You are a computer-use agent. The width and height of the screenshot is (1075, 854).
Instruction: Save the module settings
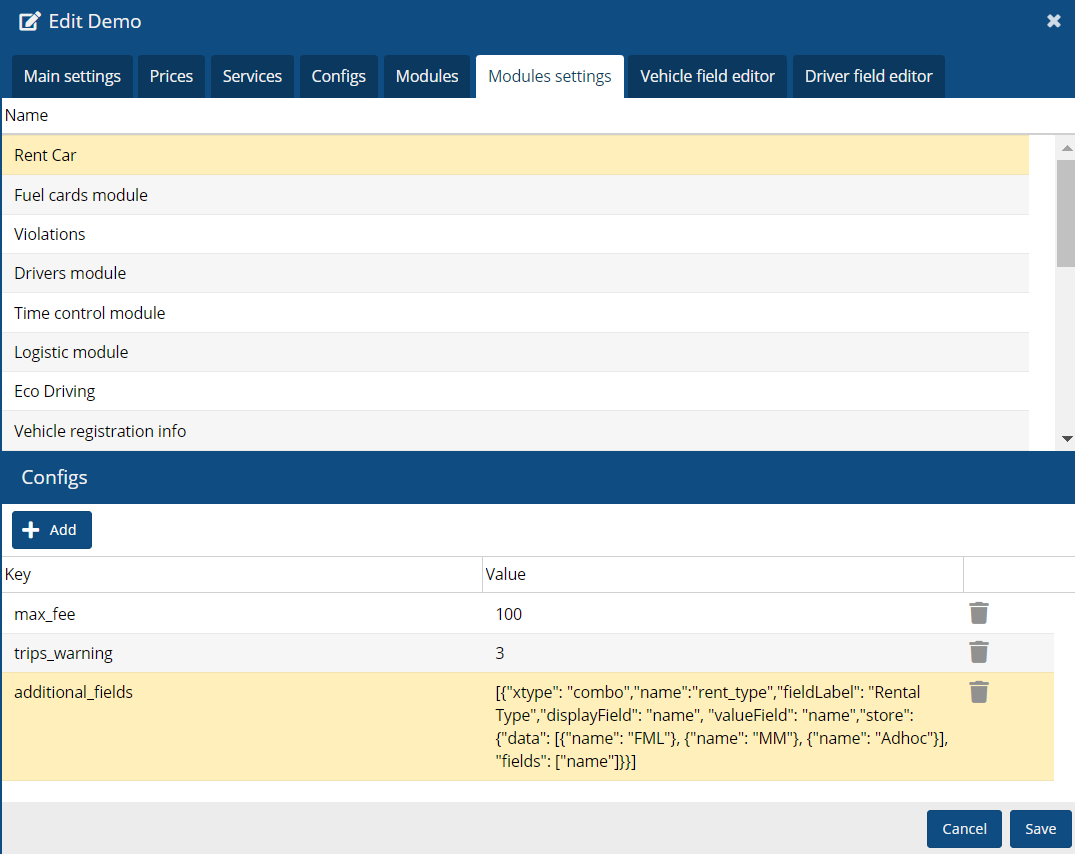pos(1040,829)
